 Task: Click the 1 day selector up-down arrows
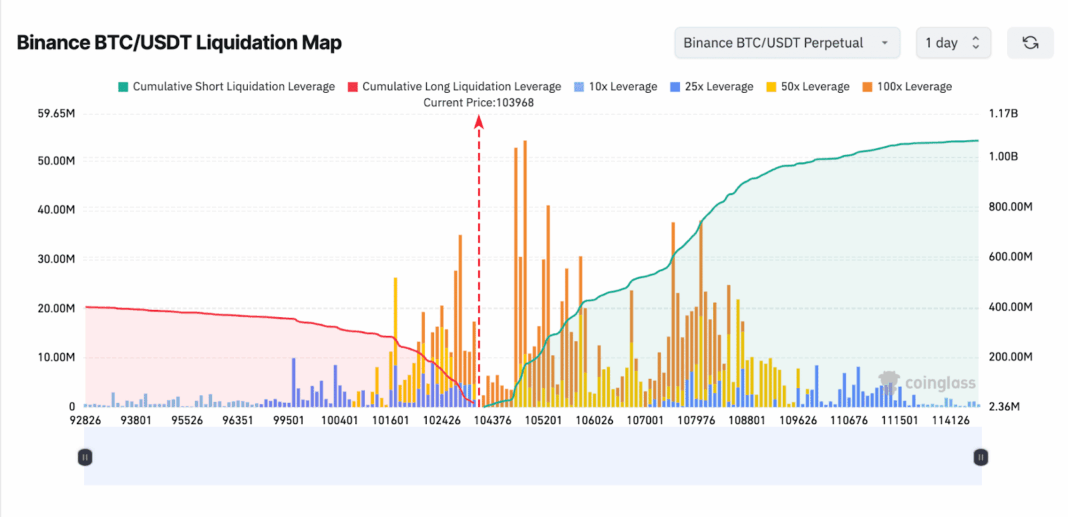point(975,43)
